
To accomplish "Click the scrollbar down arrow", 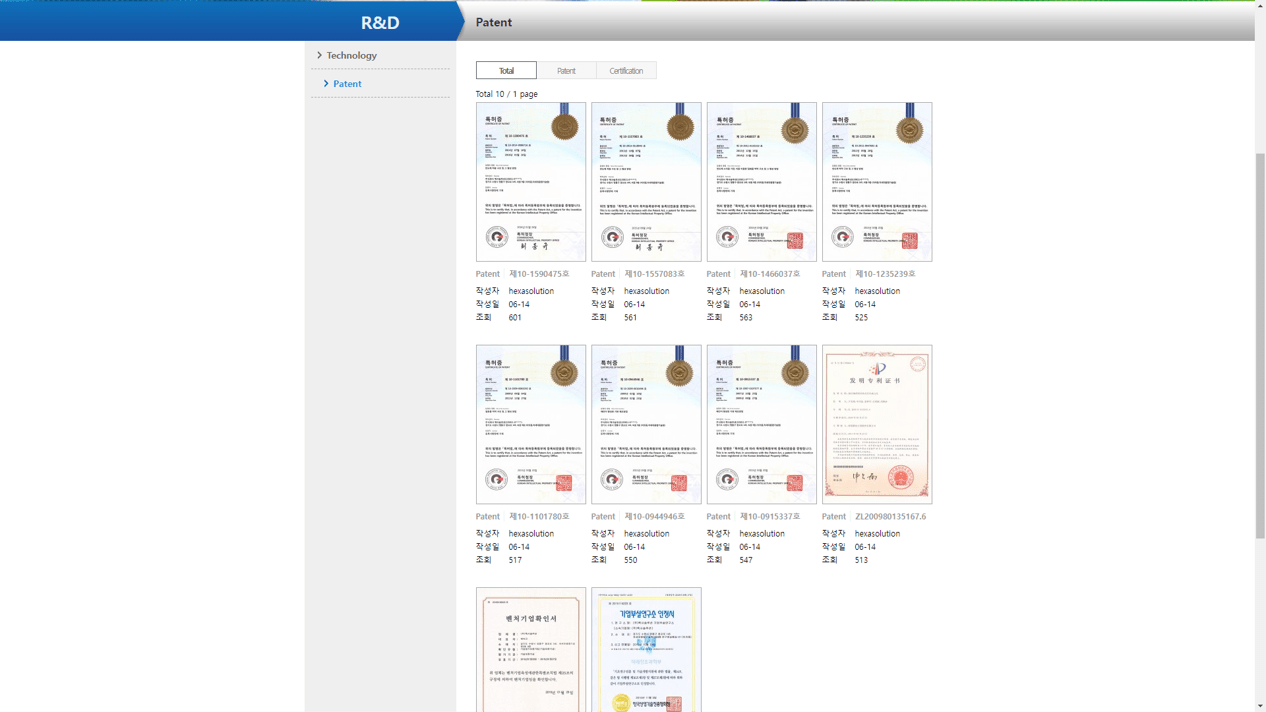I will pos(1260,706).
